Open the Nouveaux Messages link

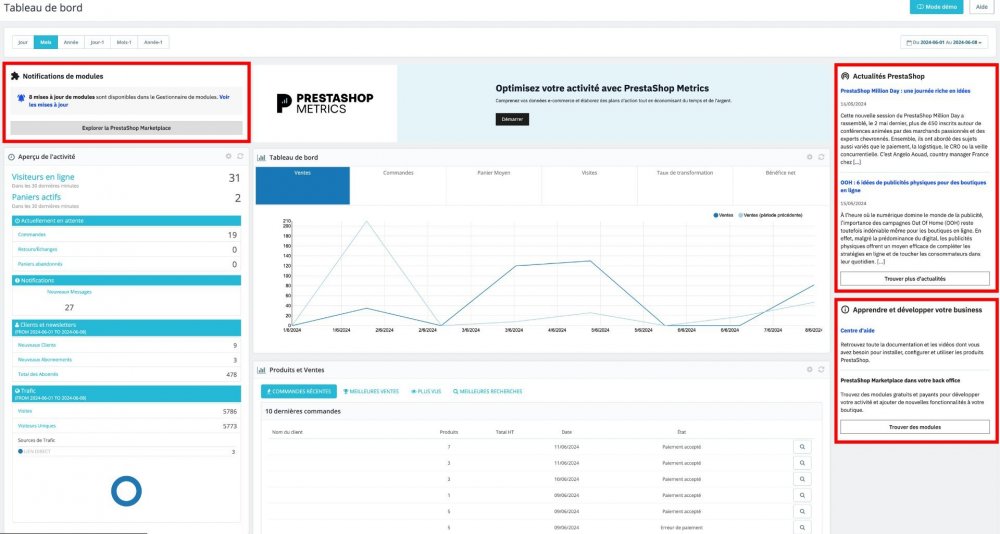[70, 292]
